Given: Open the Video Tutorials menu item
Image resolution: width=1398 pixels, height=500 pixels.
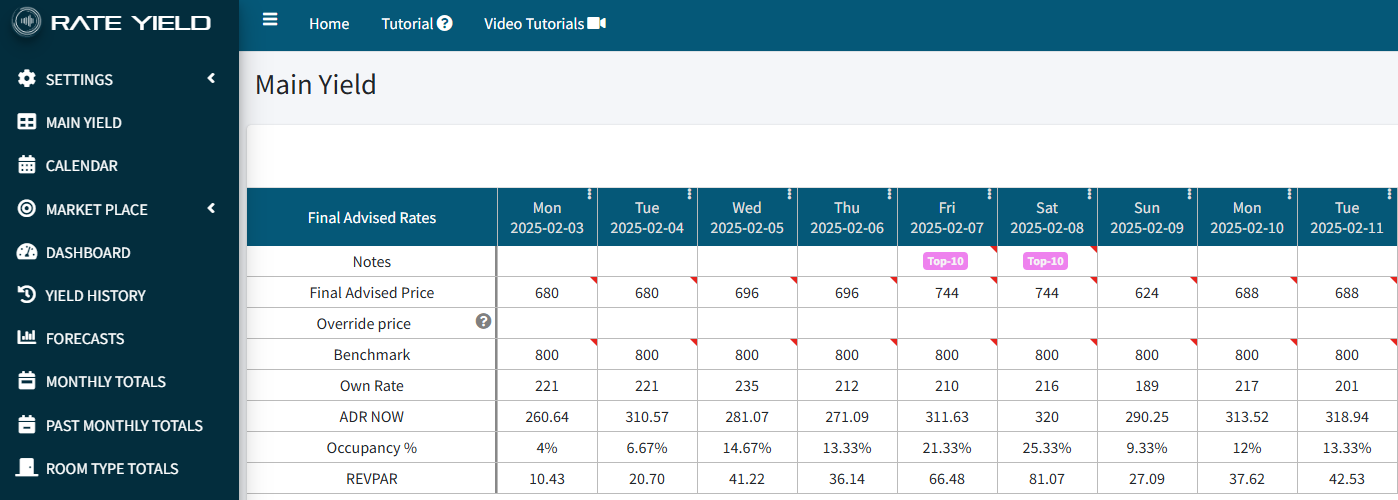Looking at the screenshot, I should click(545, 24).
